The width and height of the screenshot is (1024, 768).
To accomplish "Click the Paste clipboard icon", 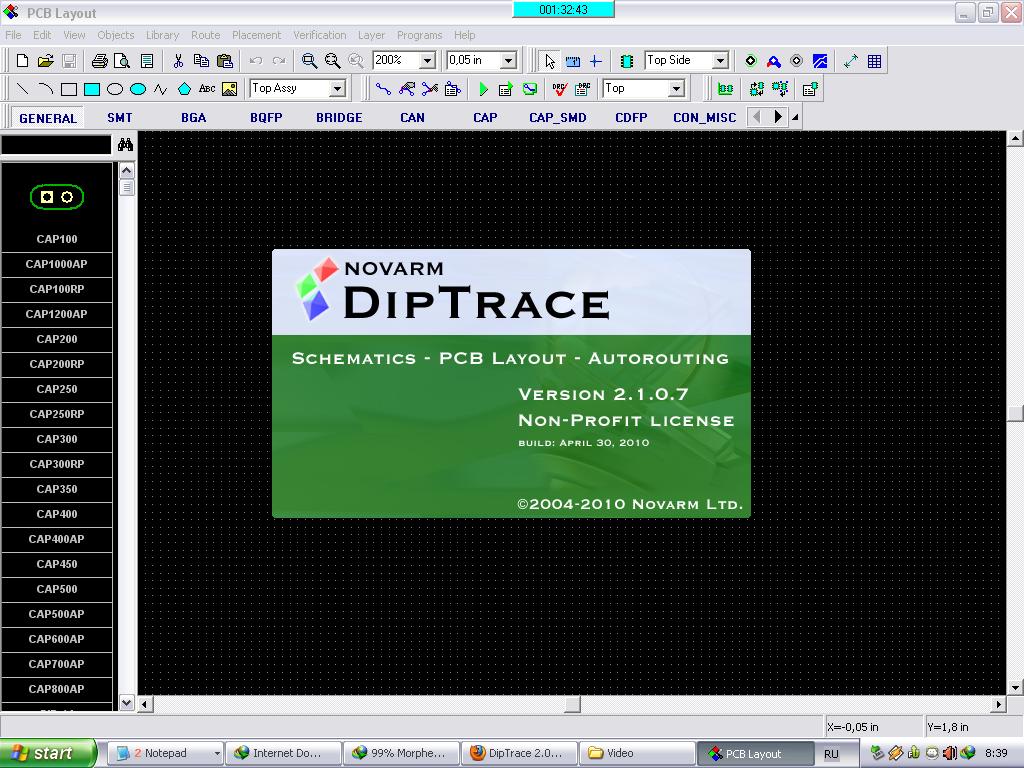I will pyautogui.click(x=225, y=61).
